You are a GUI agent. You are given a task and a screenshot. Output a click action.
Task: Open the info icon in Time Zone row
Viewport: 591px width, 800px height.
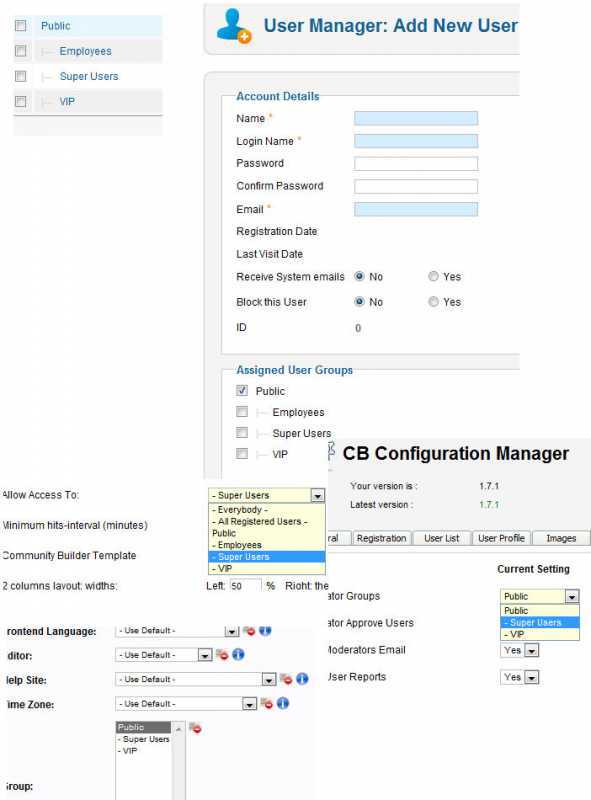coord(283,703)
